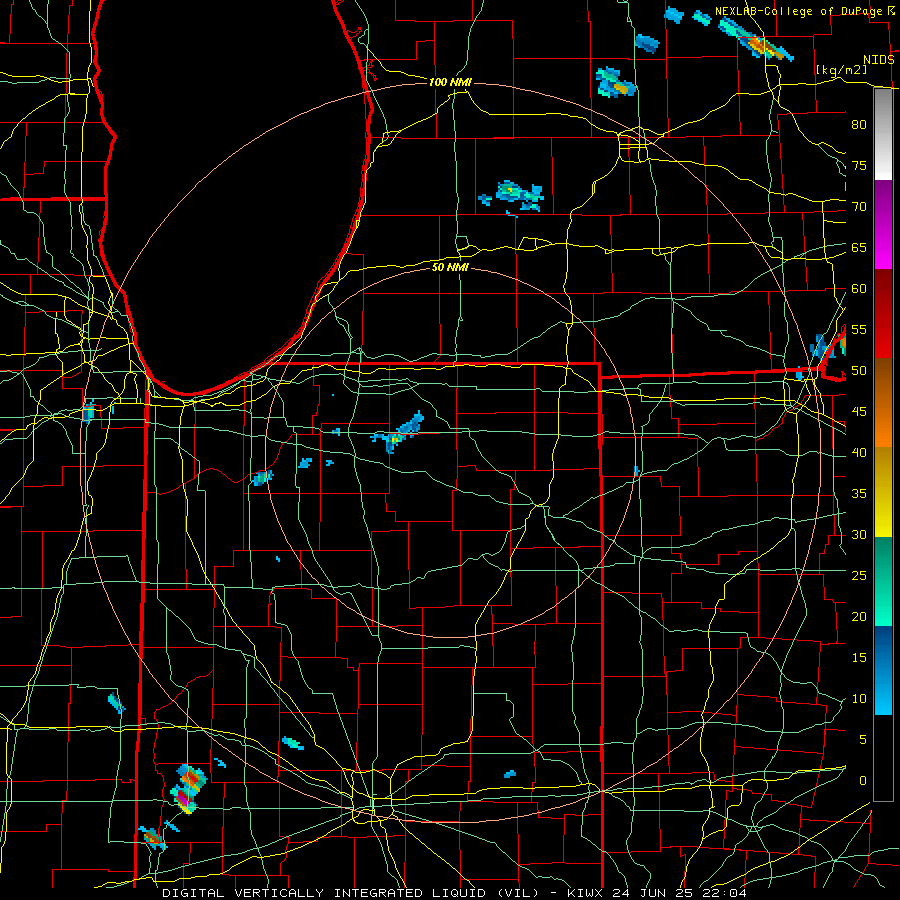
Task: Click the NEXLAB-College of DuPage label
Action: [x=800, y=11]
